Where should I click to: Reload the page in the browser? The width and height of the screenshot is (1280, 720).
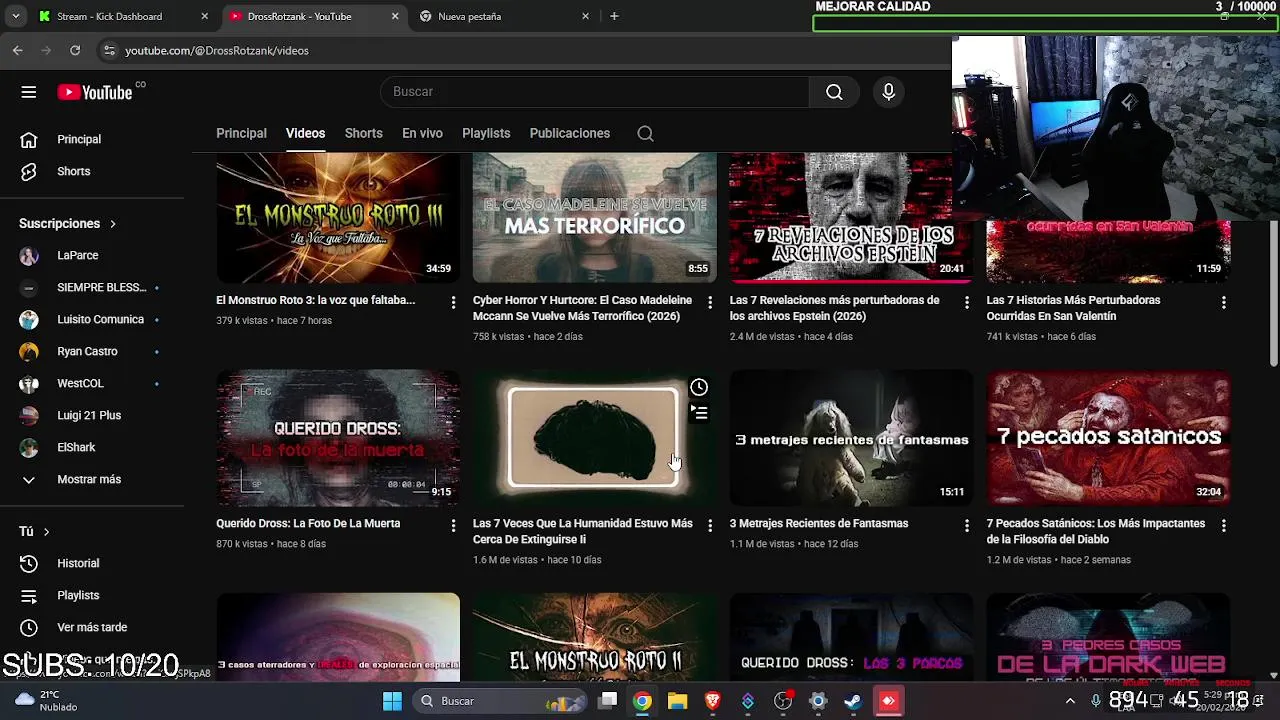point(75,50)
